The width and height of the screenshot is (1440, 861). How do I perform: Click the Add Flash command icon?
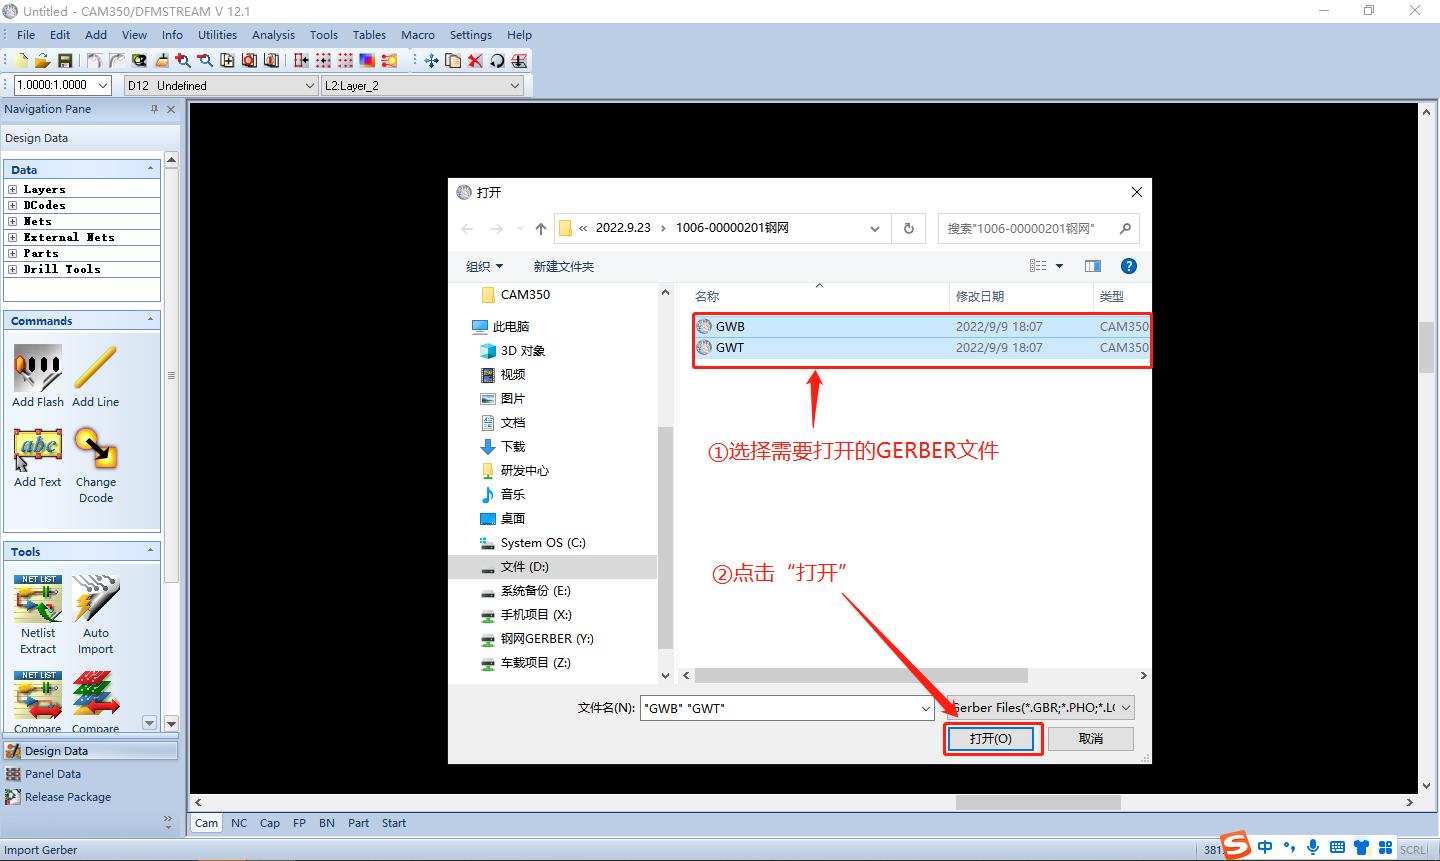pos(38,370)
